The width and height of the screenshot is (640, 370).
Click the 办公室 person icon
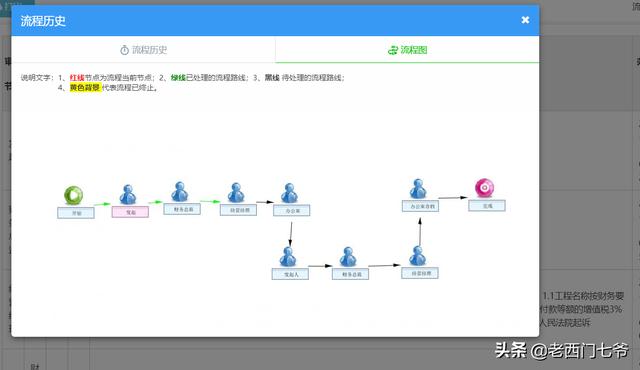pos(289,193)
